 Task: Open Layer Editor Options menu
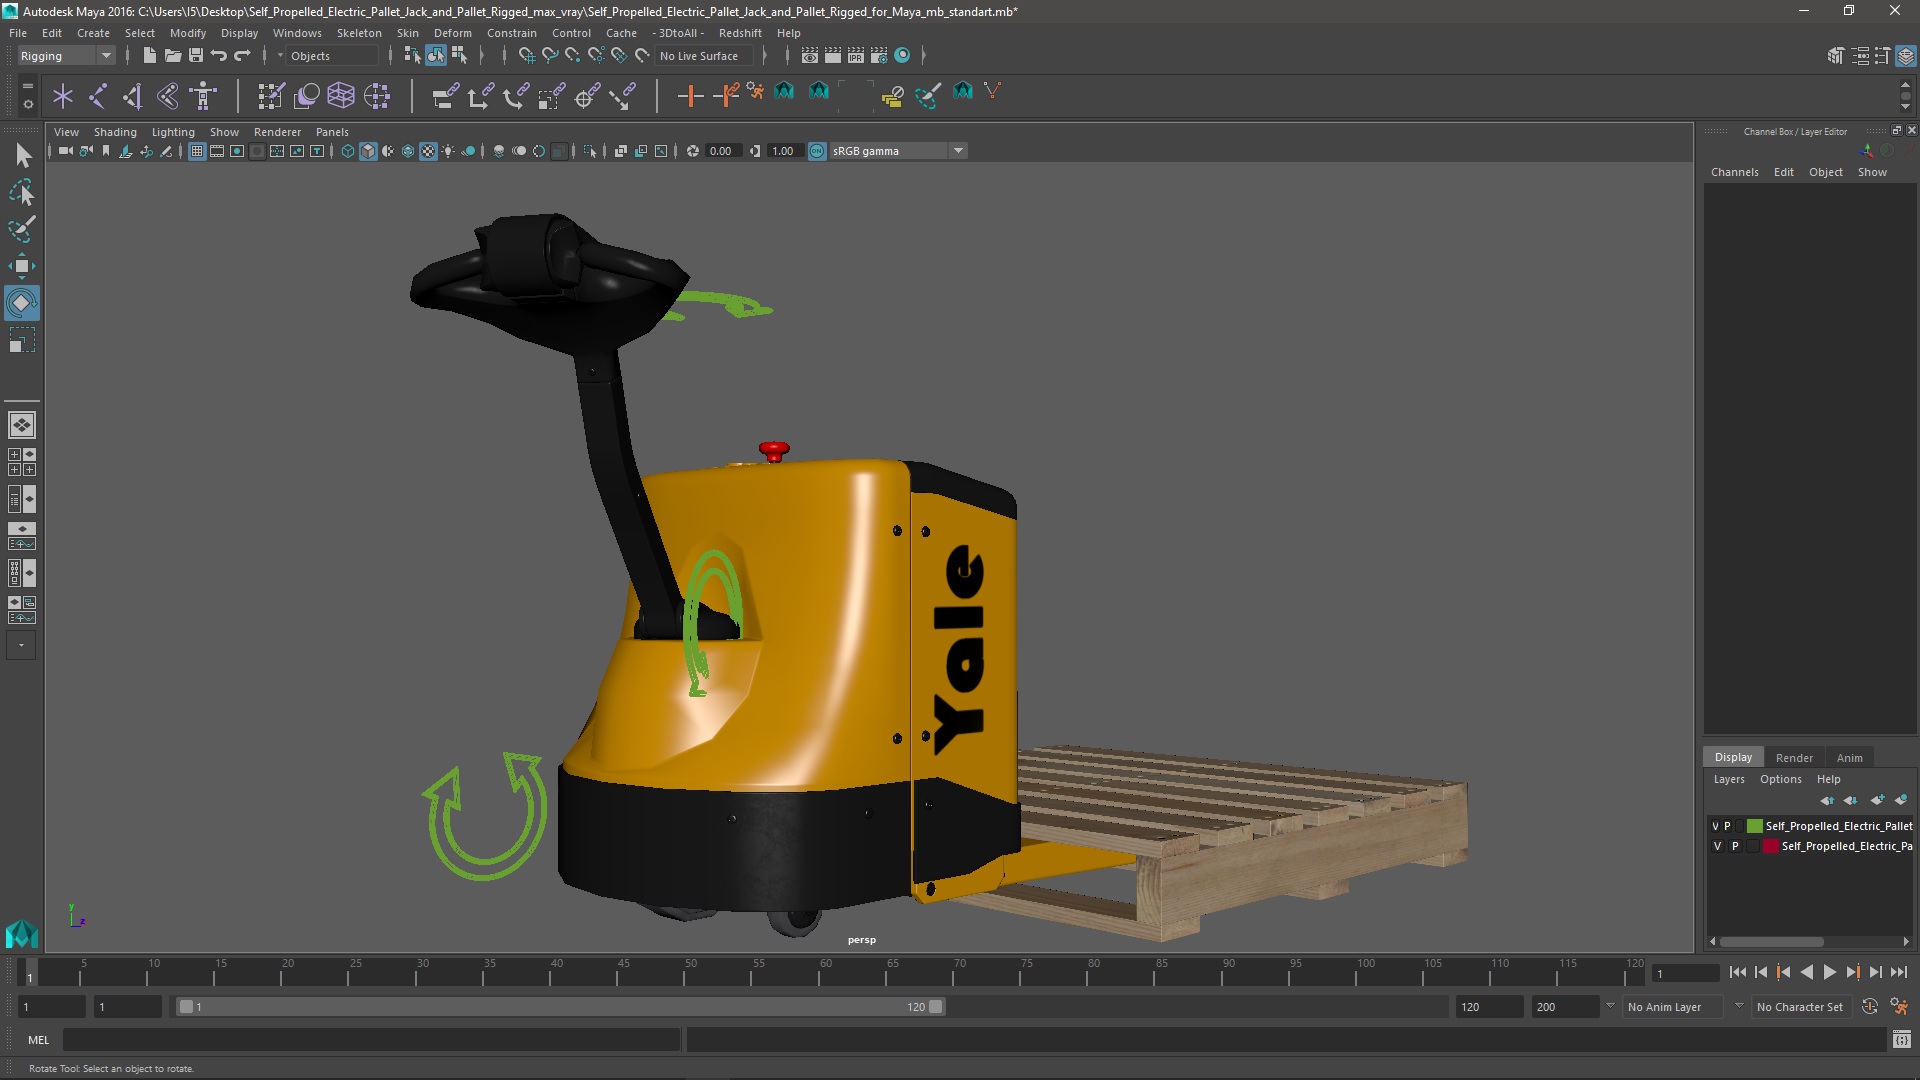click(x=1780, y=779)
